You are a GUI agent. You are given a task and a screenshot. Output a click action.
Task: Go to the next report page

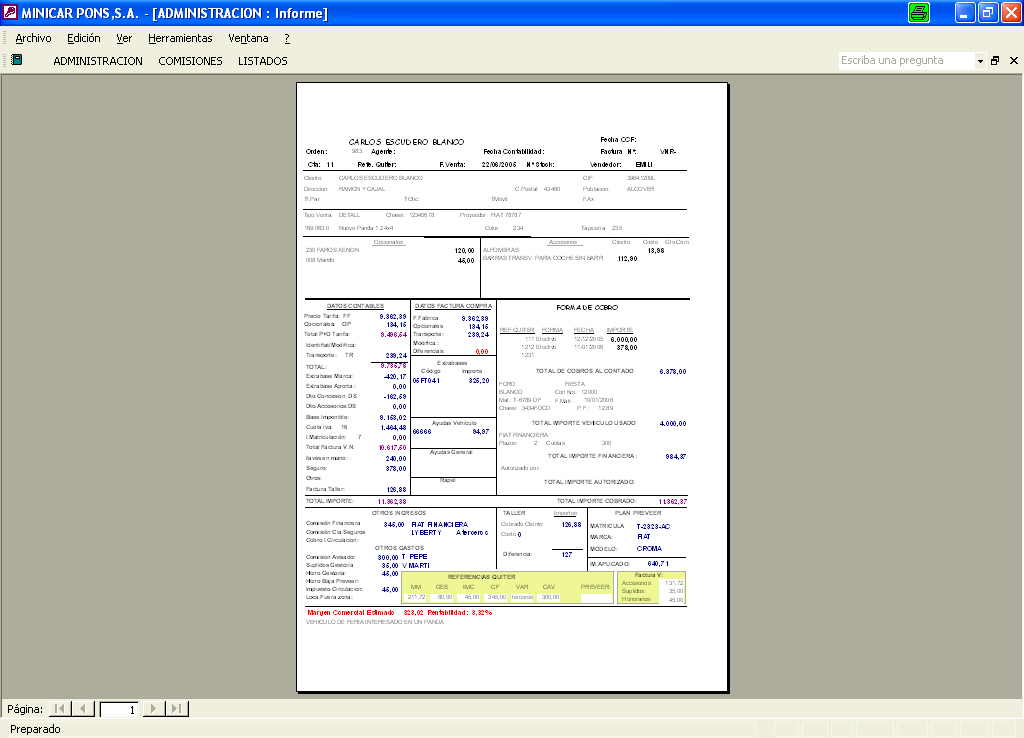pyautogui.click(x=153, y=709)
